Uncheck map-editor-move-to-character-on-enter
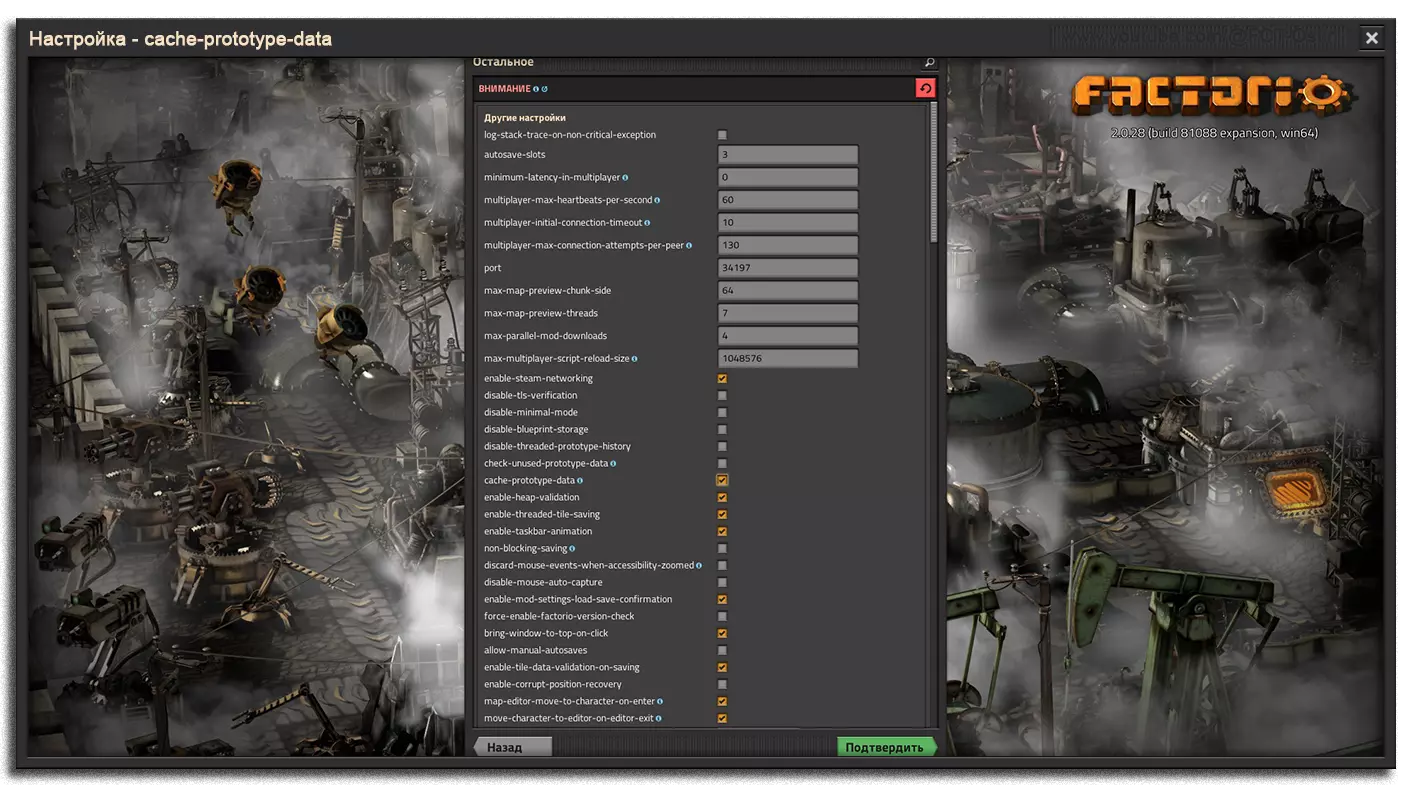Image resolution: width=1412 pixels, height=786 pixels. pyautogui.click(x=722, y=702)
